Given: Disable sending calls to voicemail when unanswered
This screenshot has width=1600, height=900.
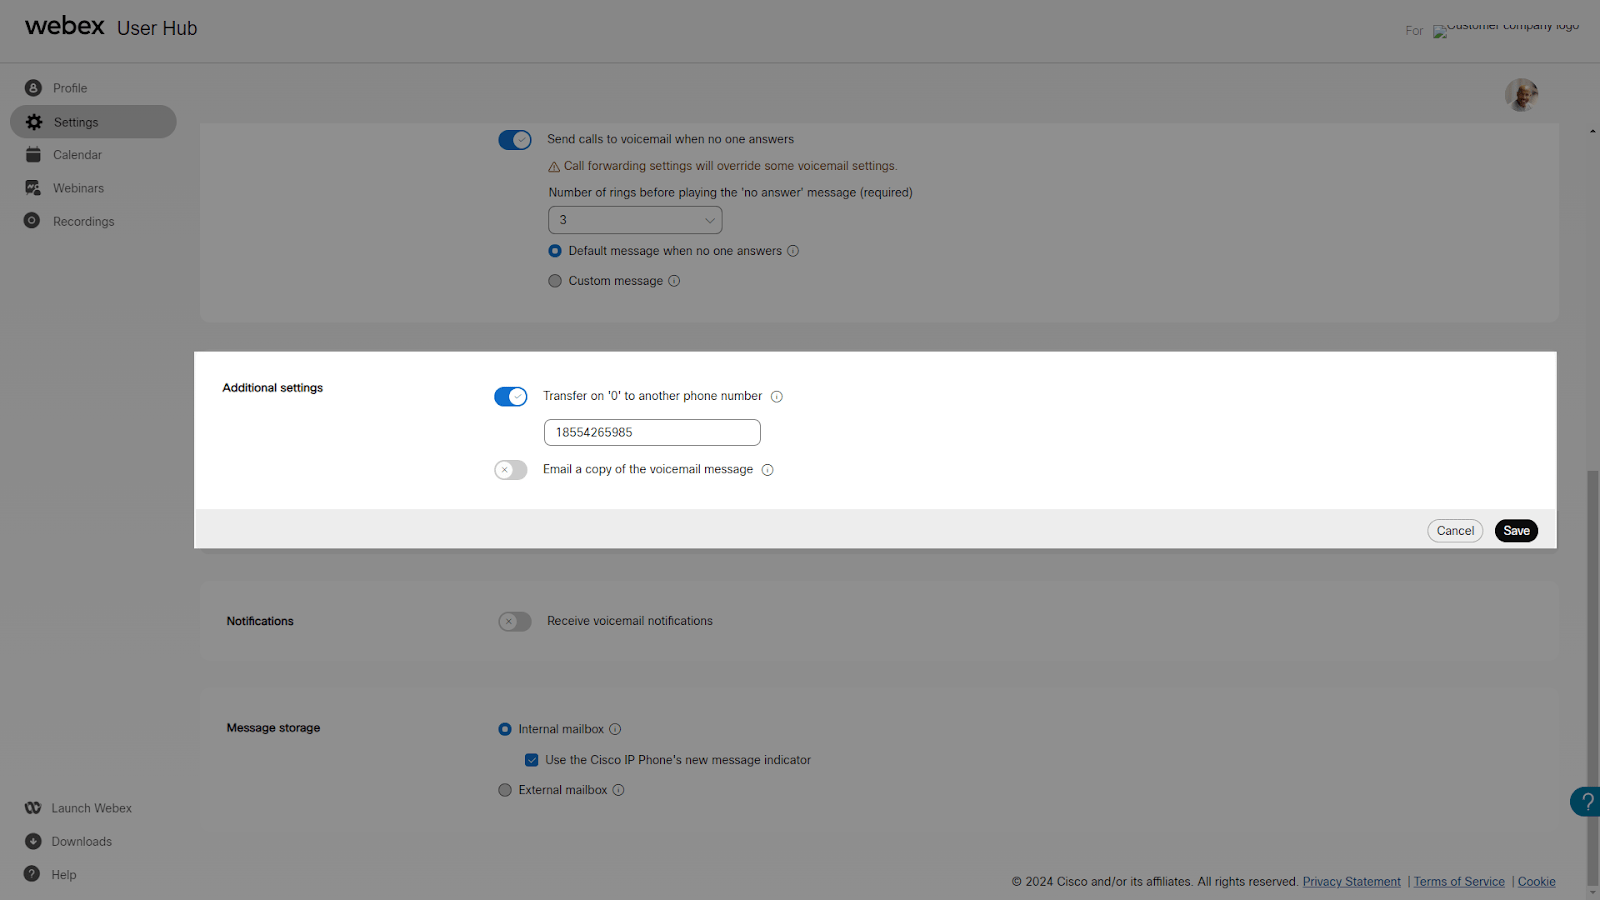Looking at the screenshot, I should point(514,139).
